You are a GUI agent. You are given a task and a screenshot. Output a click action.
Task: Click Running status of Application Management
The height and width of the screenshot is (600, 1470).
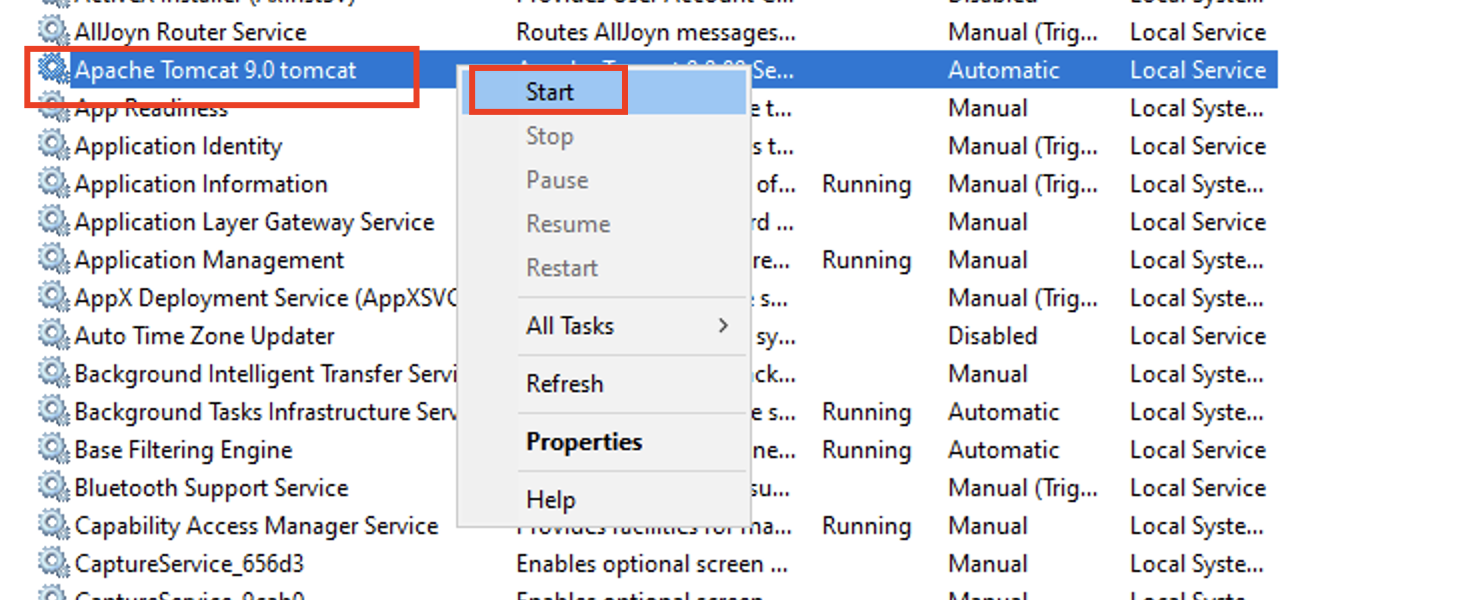[866, 260]
